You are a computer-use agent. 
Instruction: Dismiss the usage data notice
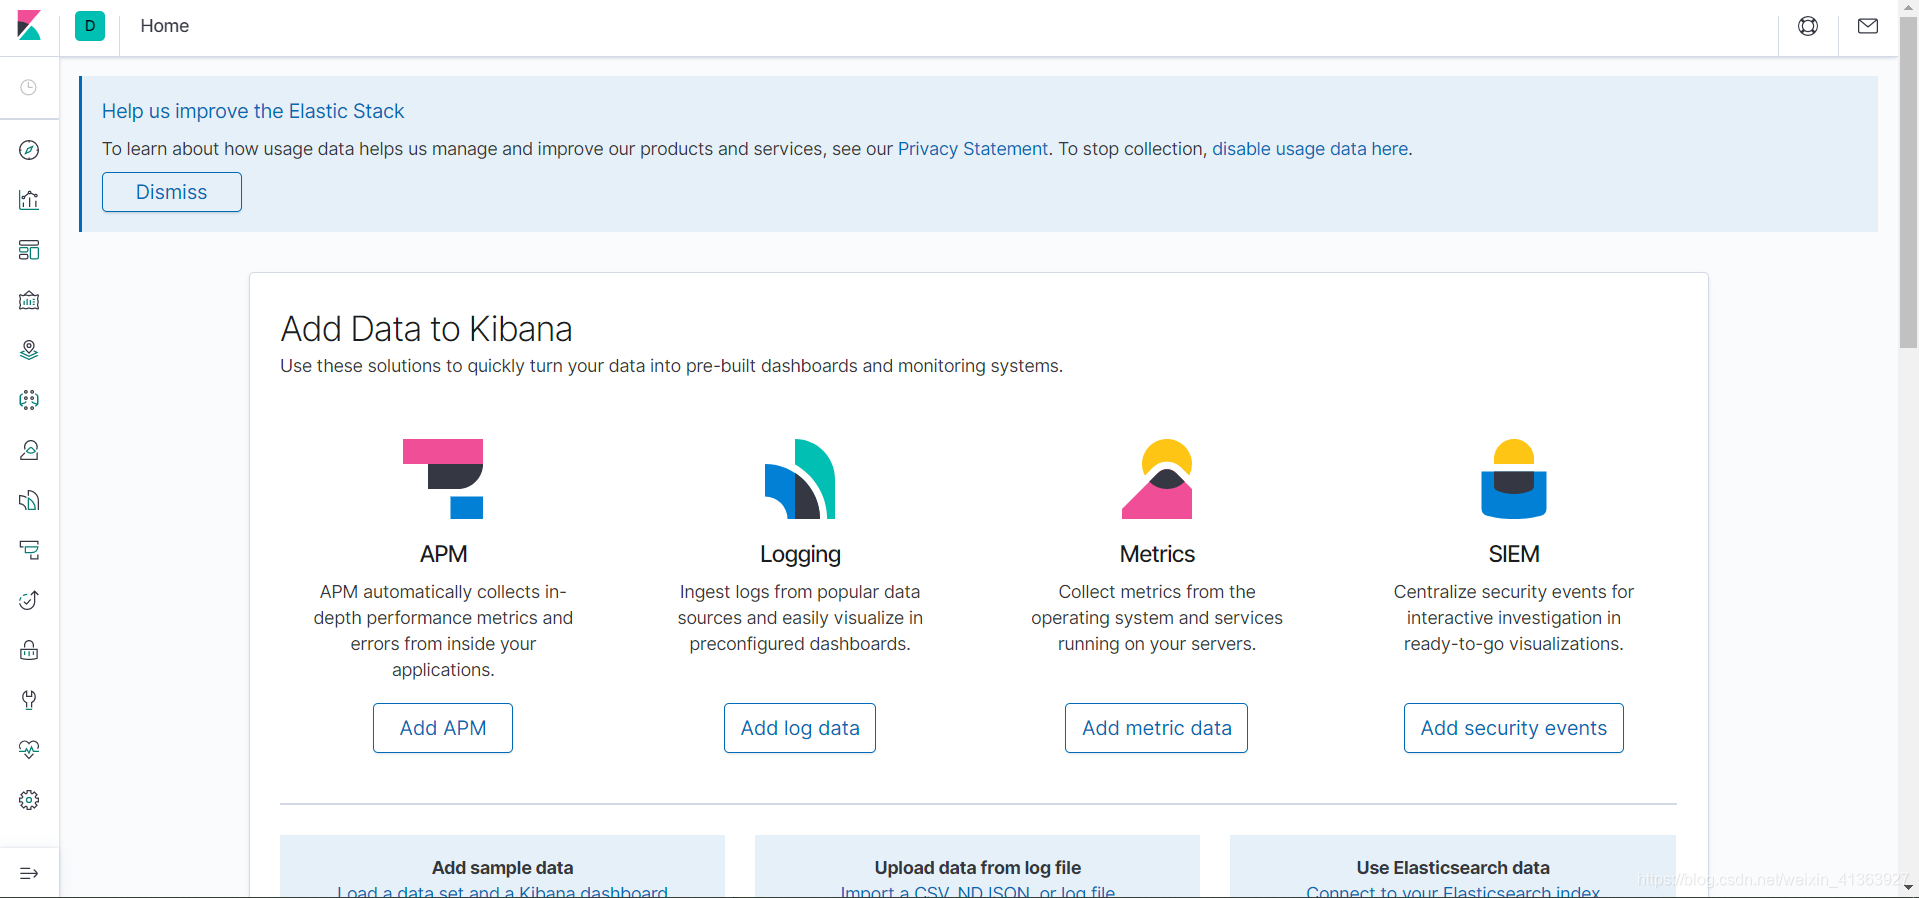pos(172,192)
